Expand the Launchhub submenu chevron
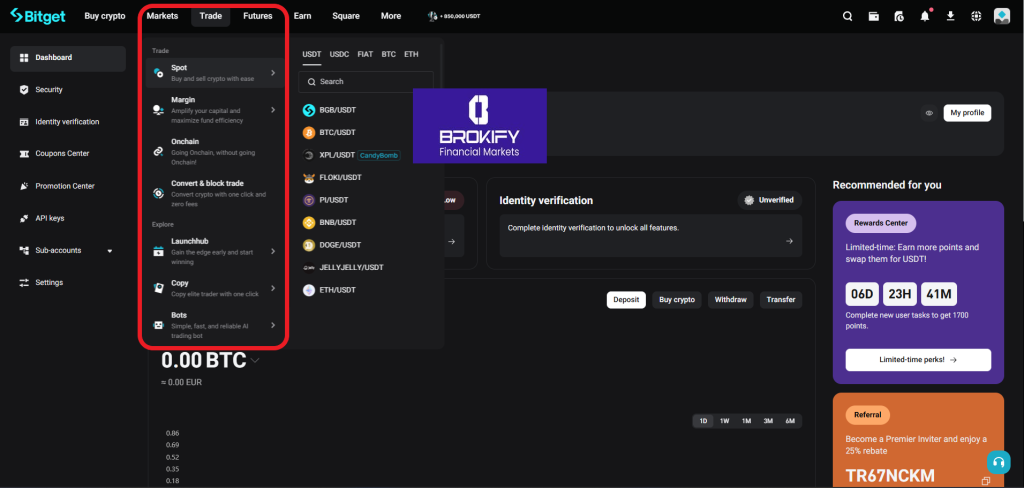The height and width of the screenshot is (488, 1024). pos(273,251)
